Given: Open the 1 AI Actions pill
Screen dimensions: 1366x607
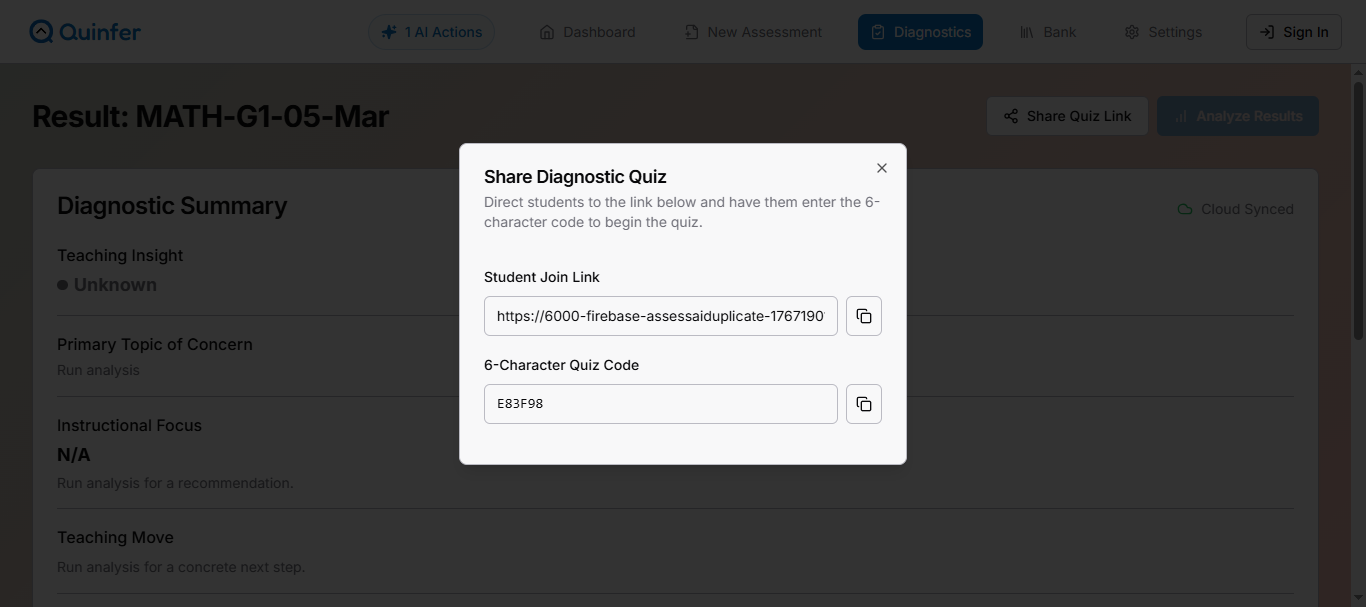Looking at the screenshot, I should pyautogui.click(x=432, y=32).
